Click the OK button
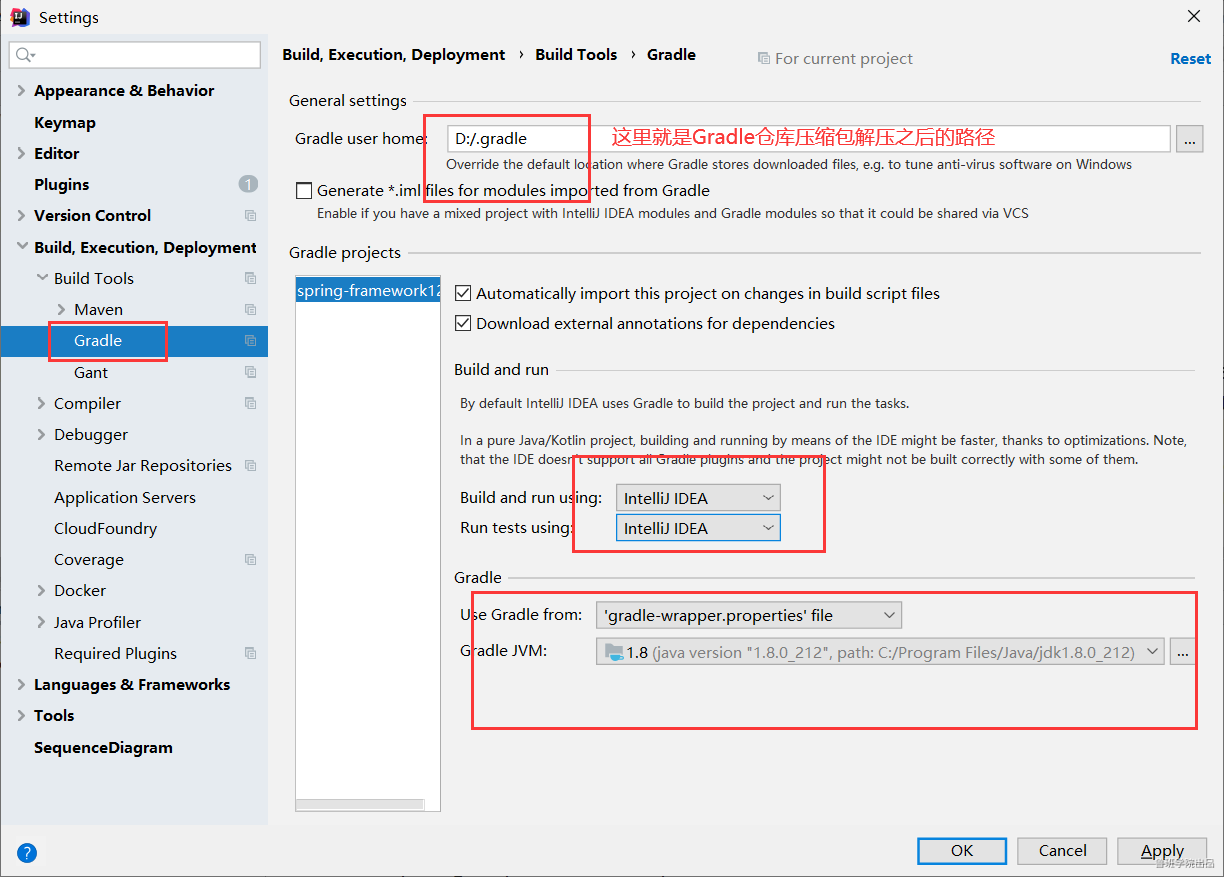The image size is (1224, 877). pos(962,850)
